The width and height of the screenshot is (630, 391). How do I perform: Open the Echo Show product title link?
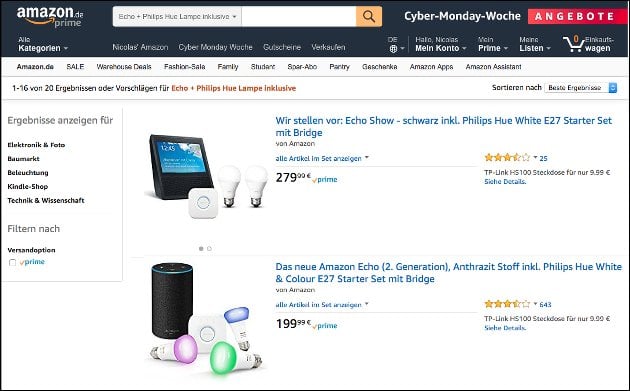coord(444,126)
